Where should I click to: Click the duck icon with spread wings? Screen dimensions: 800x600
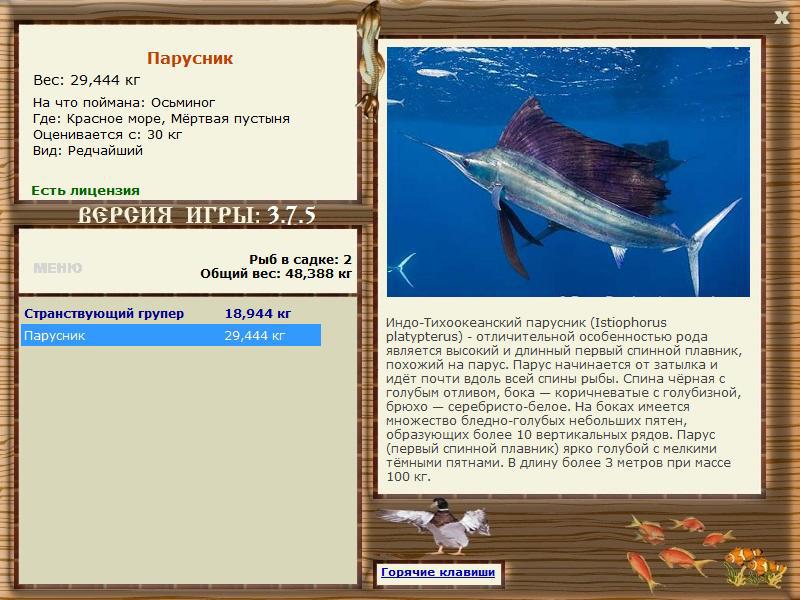click(x=438, y=526)
